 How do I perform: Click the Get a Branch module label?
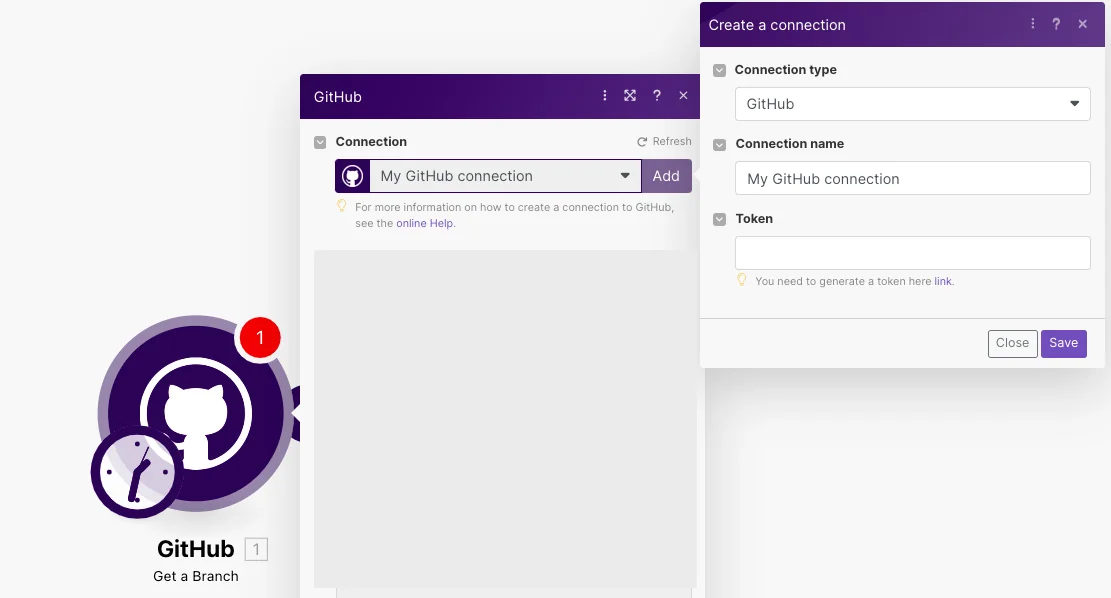pyautogui.click(x=196, y=576)
